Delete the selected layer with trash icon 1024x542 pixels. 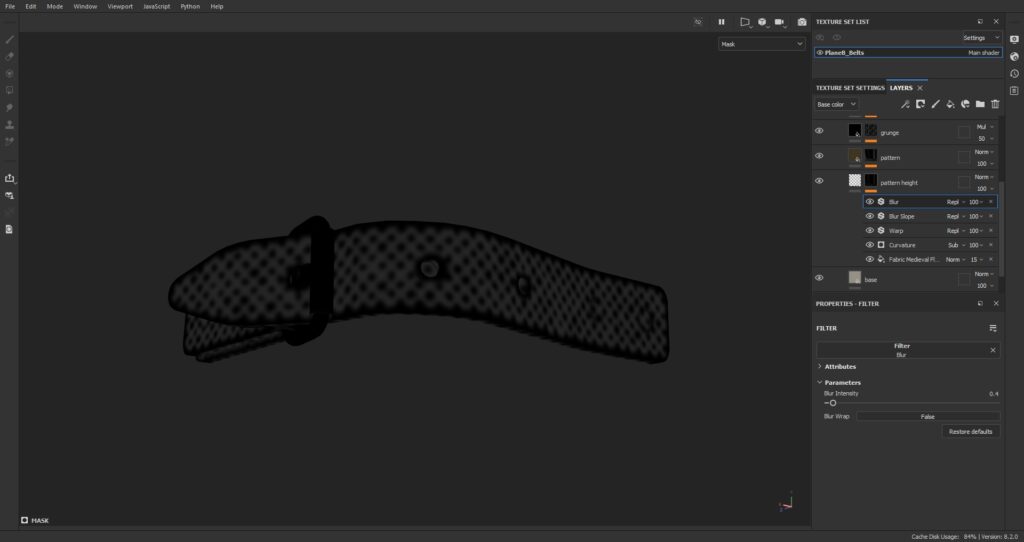click(x=995, y=104)
